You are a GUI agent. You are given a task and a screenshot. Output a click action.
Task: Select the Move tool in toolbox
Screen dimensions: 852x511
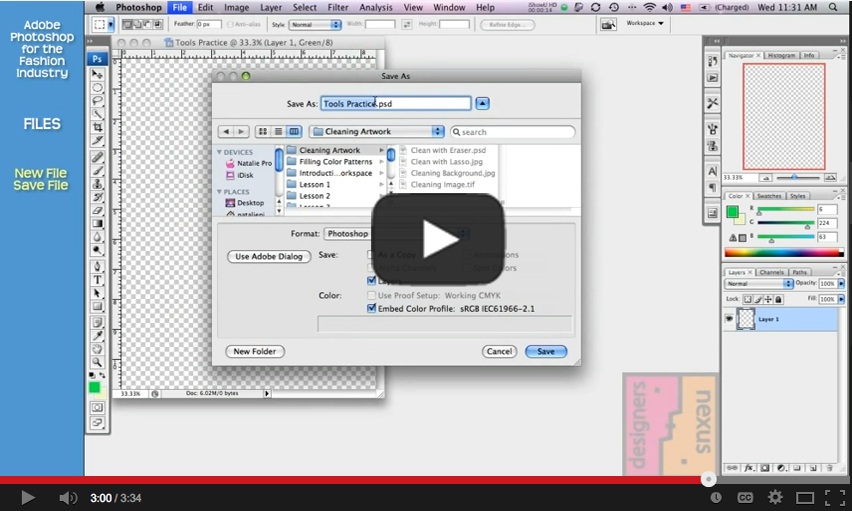(x=97, y=74)
